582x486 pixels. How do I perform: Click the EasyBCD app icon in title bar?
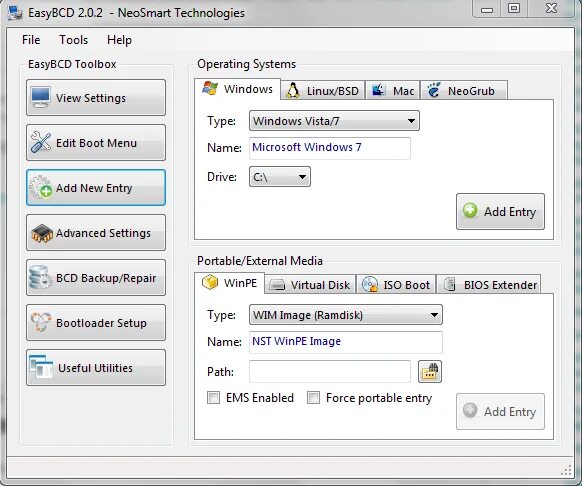(15, 13)
